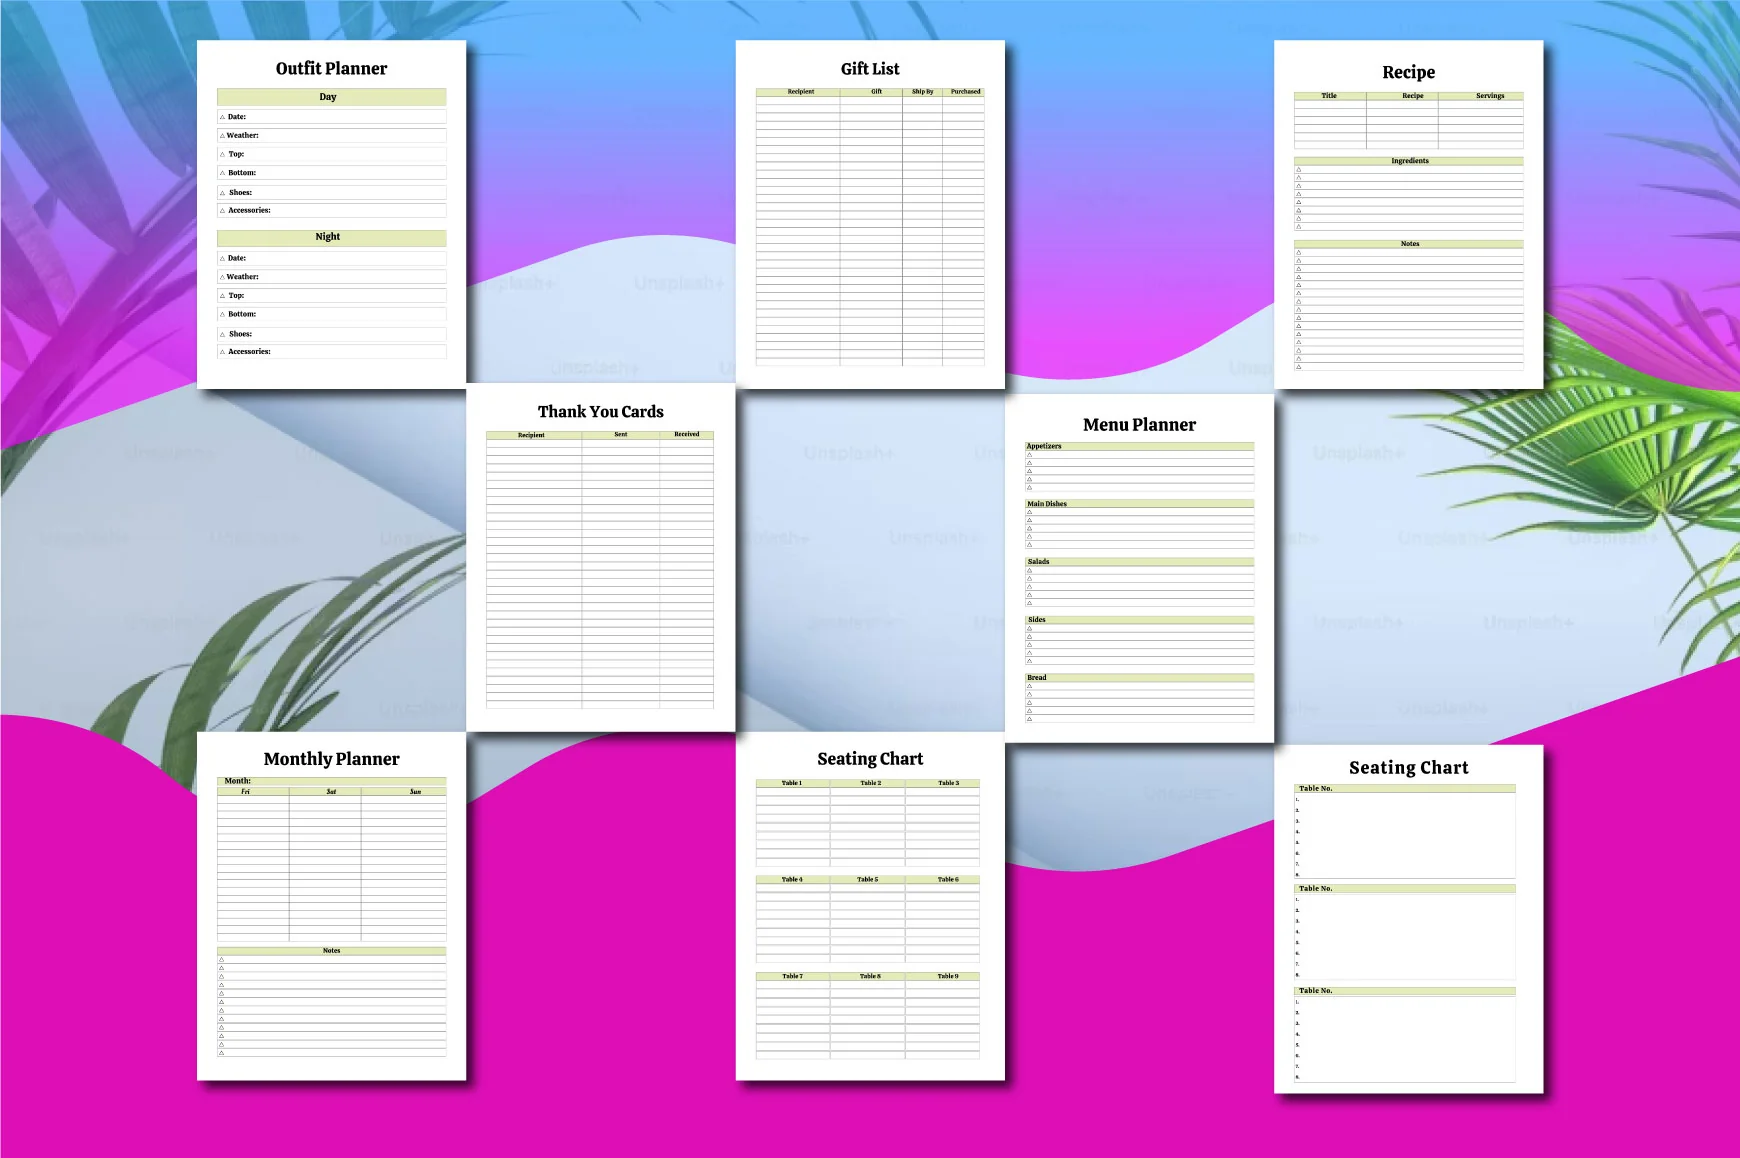
Task: Select 'Table 3' header in Seating Chart
Action: point(943,783)
